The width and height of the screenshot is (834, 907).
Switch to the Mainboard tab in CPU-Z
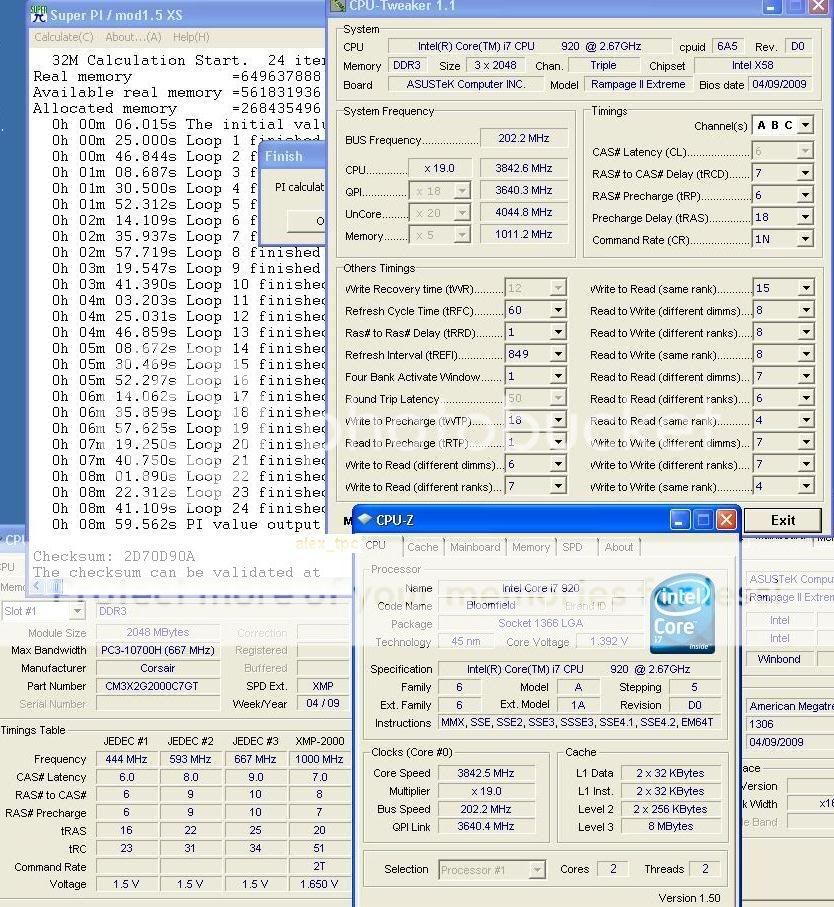(475, 547)
